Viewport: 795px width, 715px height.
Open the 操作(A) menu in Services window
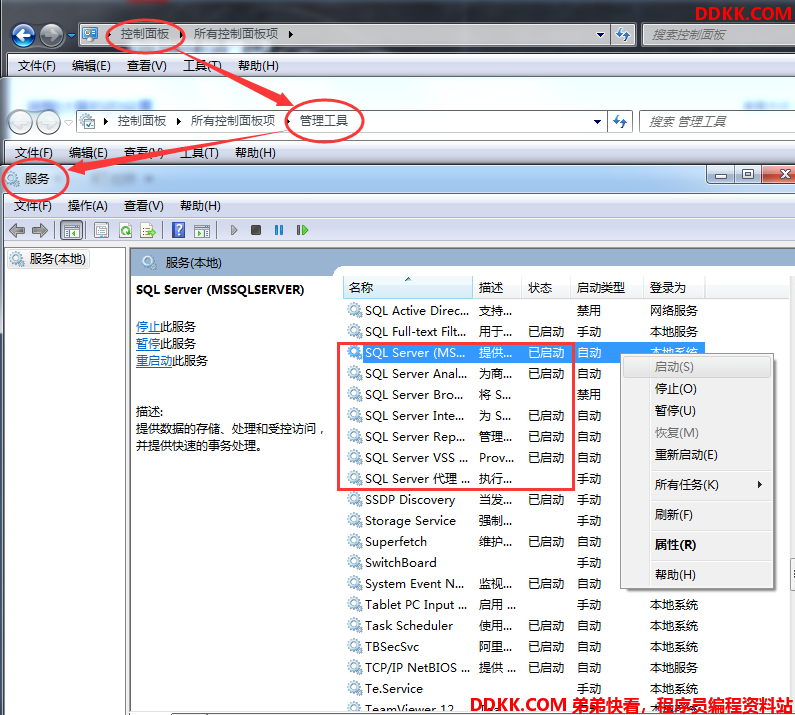(x=87, y=206)
